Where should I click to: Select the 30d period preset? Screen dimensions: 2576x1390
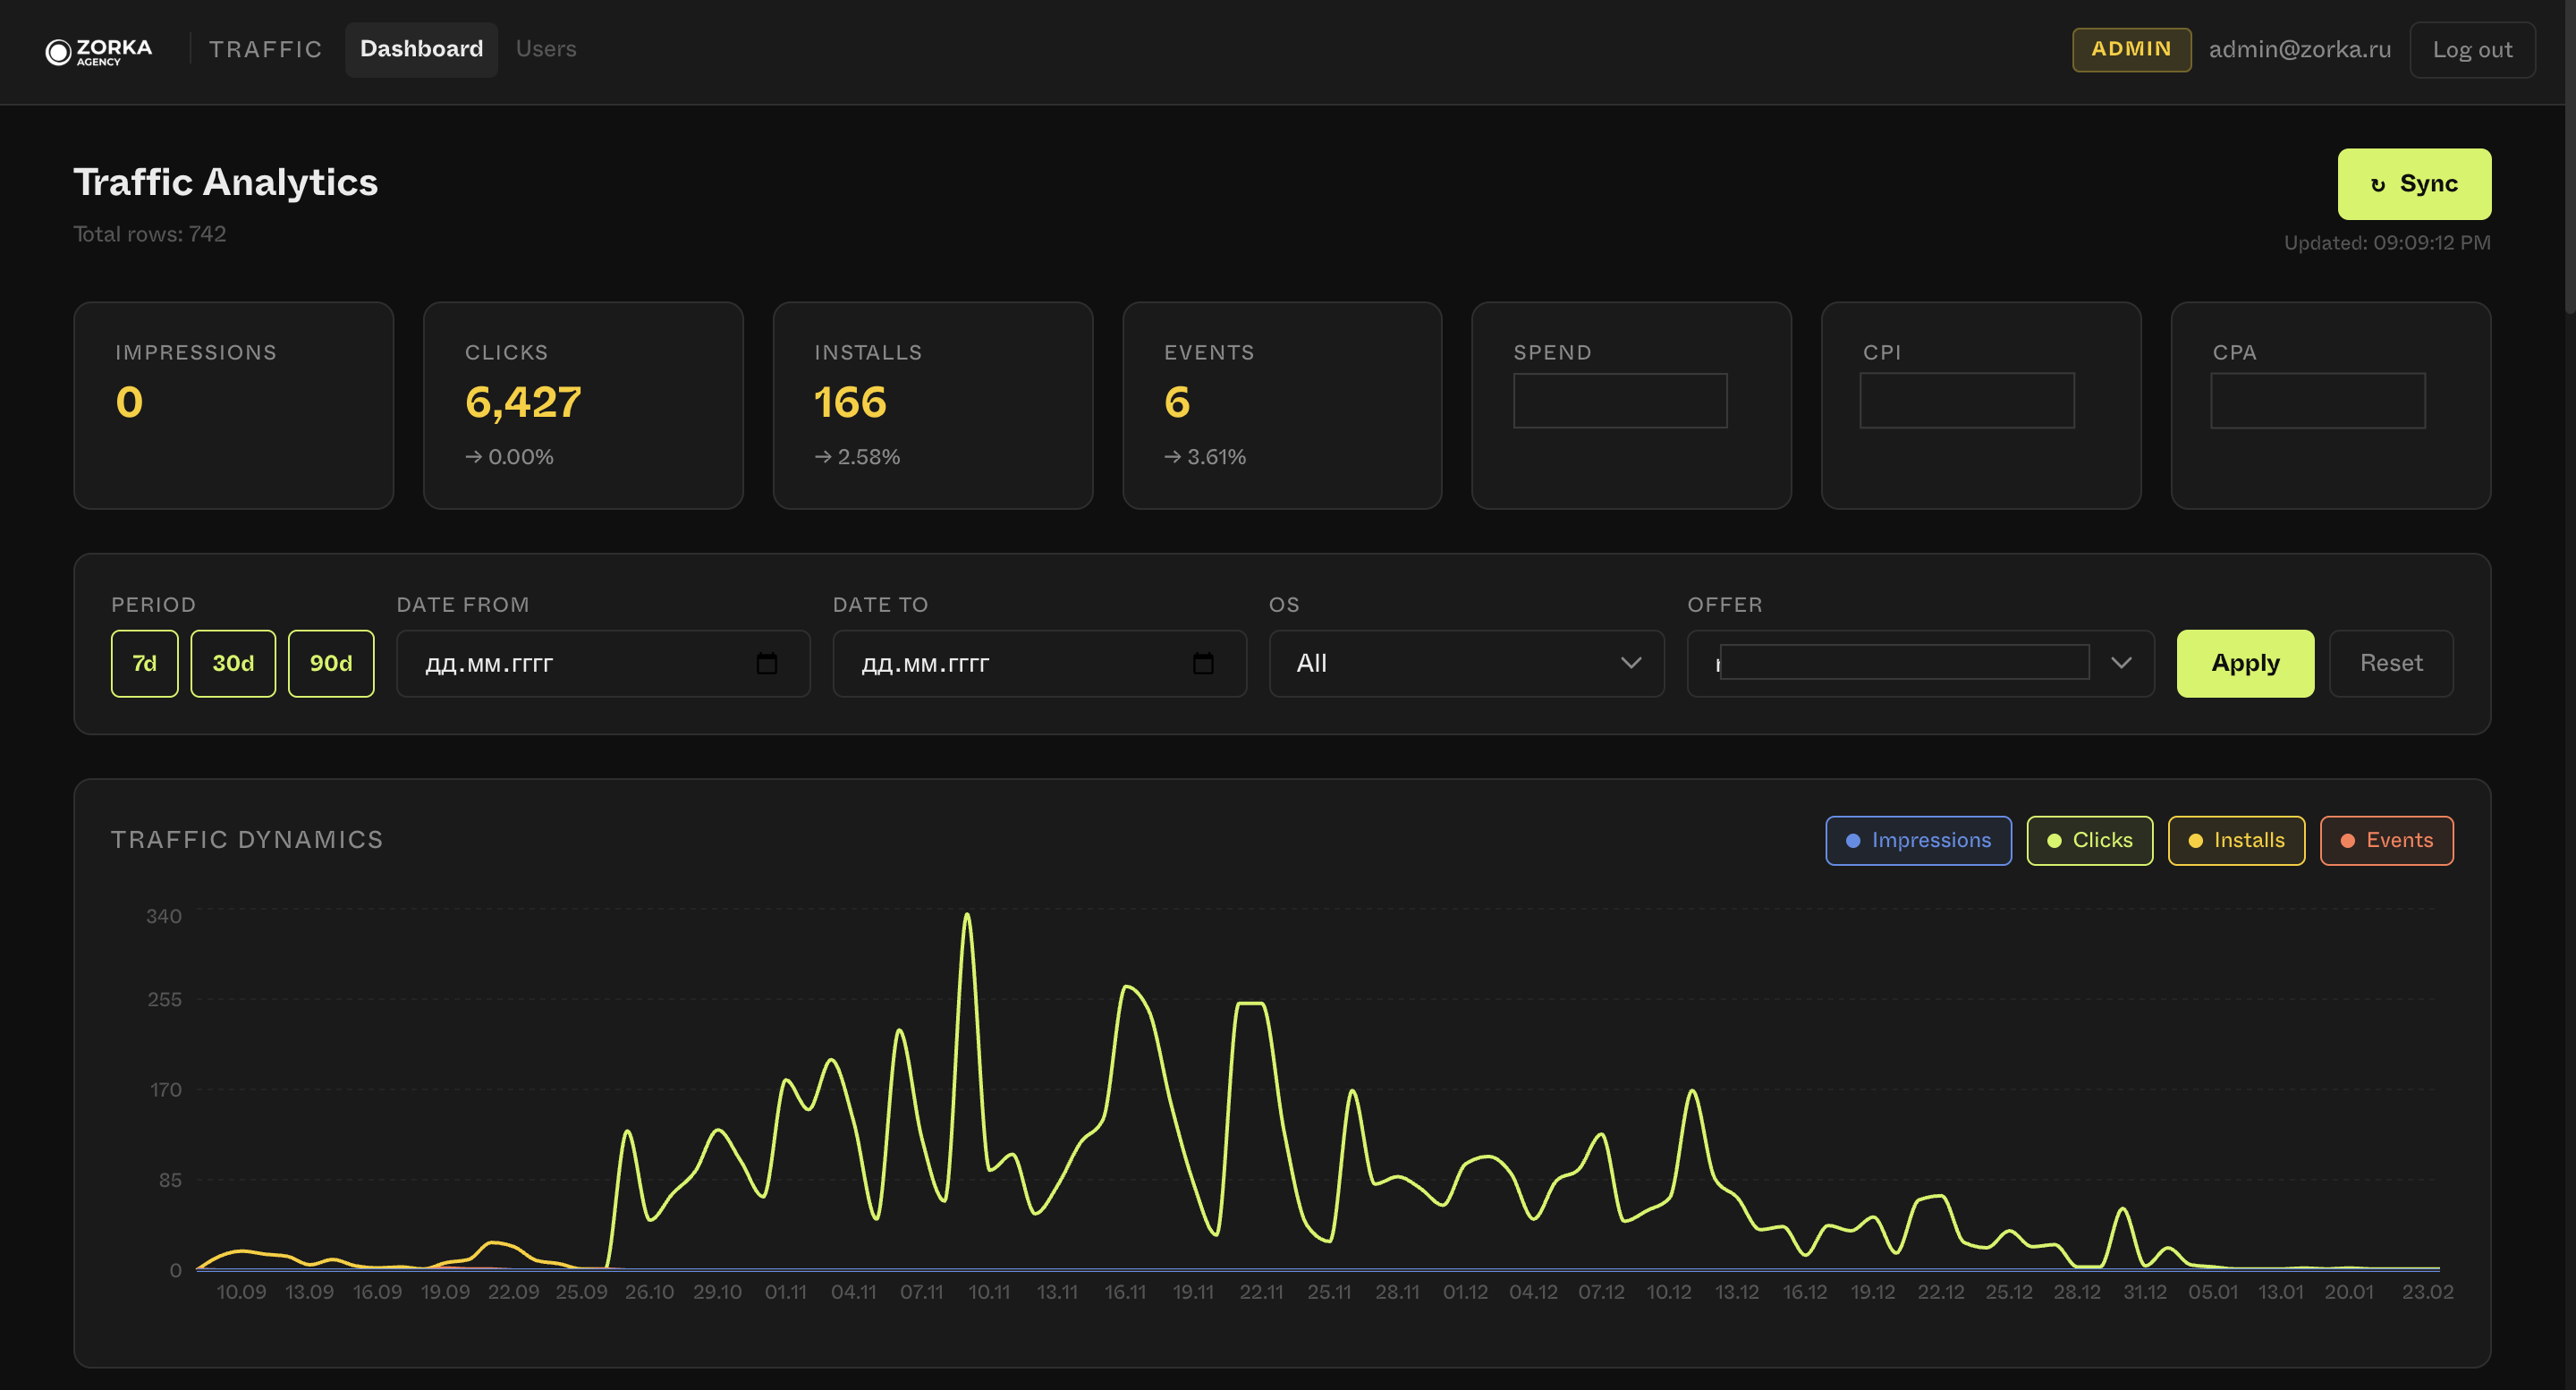pos(233,663)
